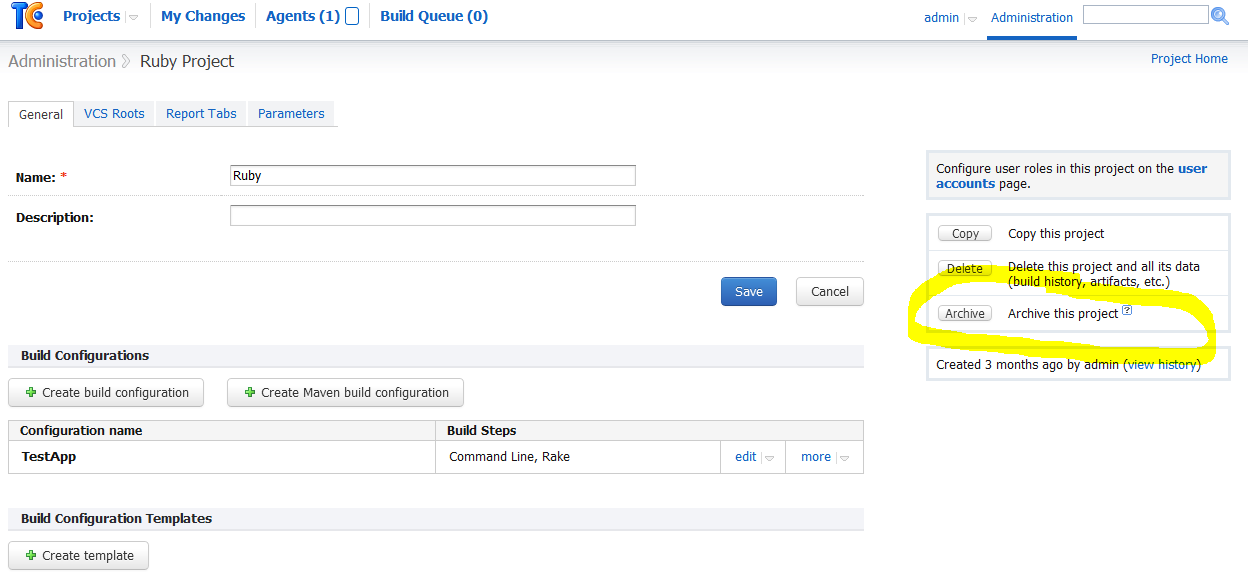
Task: Focus the top search box
Action: coord(1146,15)
